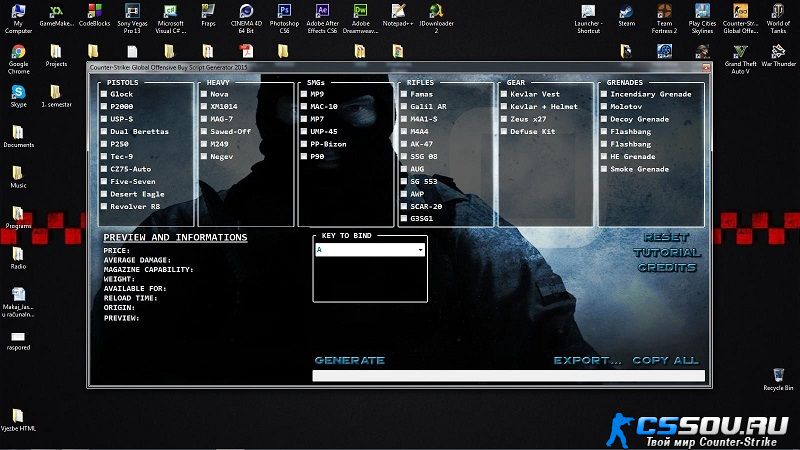Open Photoshop CS6 shortcut

point(284,18)
